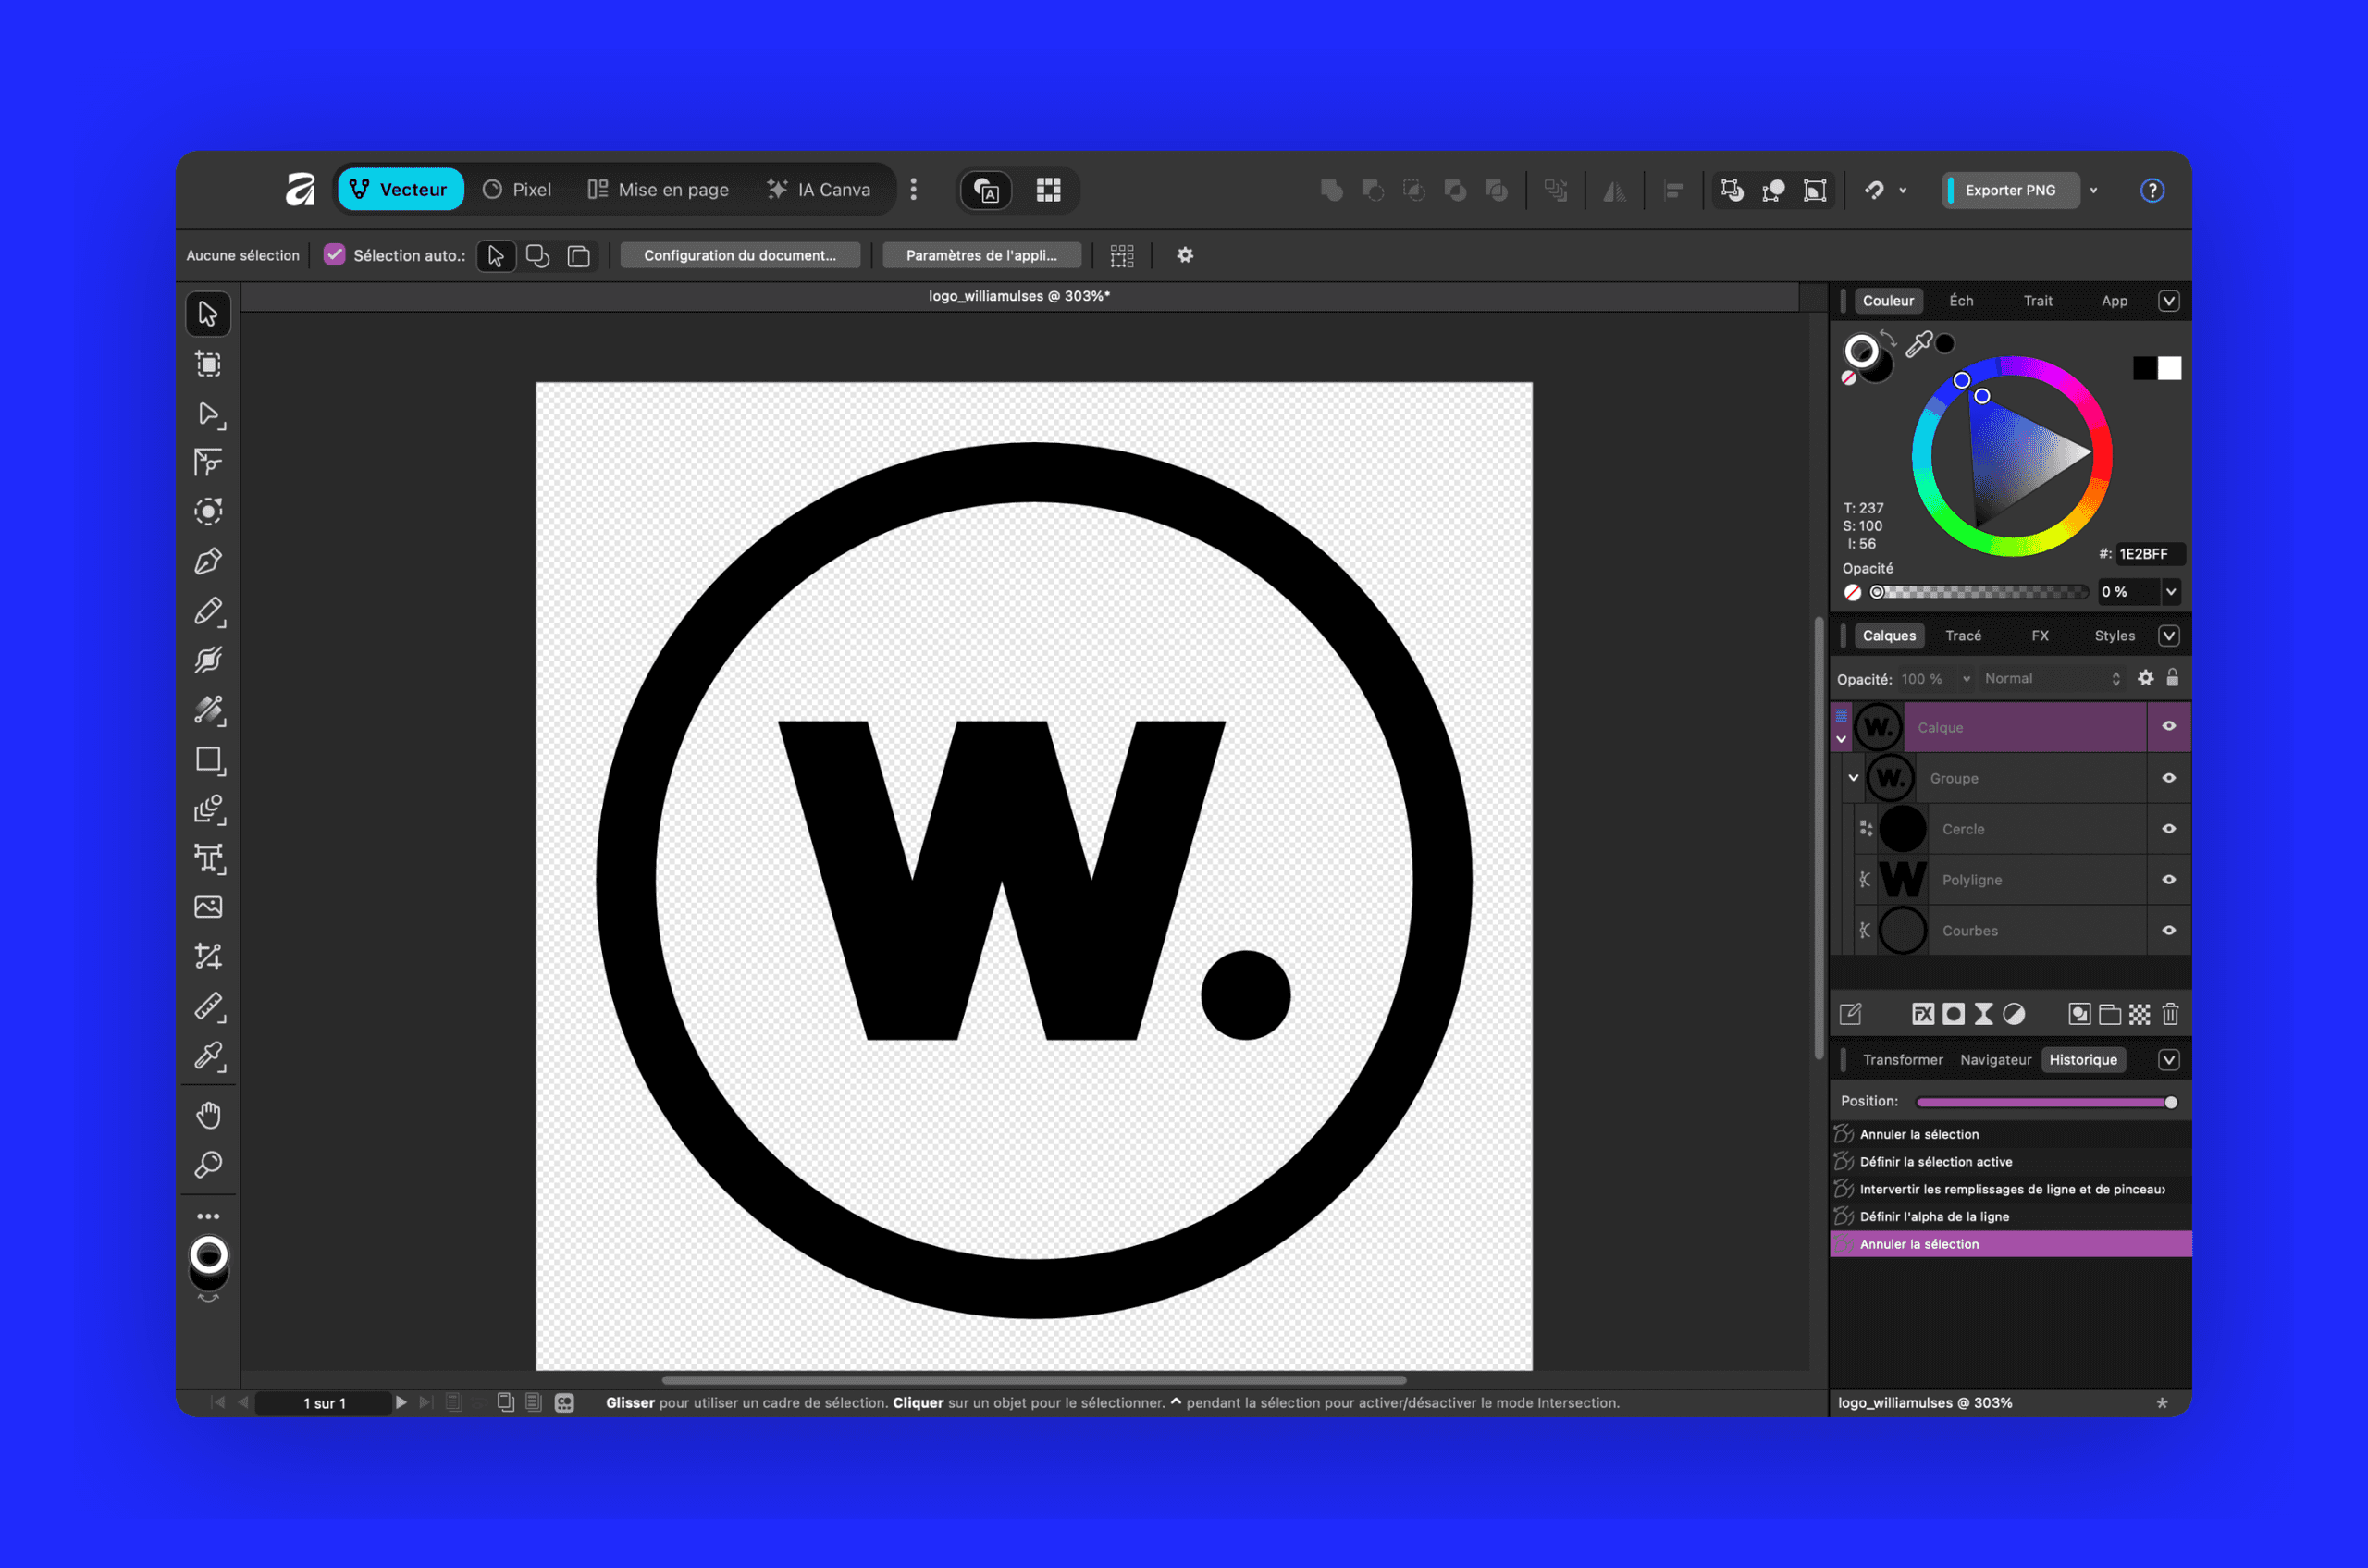Screen dimensions: 2368x1568
Task: Toggle Sélection auto checkbox
Action: click(x=334, y=255)
